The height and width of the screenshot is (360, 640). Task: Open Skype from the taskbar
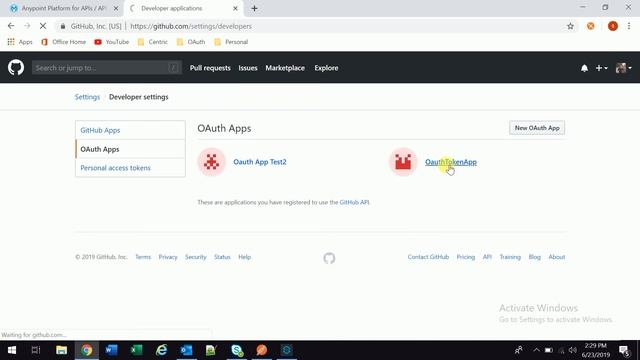click(237, 350)
